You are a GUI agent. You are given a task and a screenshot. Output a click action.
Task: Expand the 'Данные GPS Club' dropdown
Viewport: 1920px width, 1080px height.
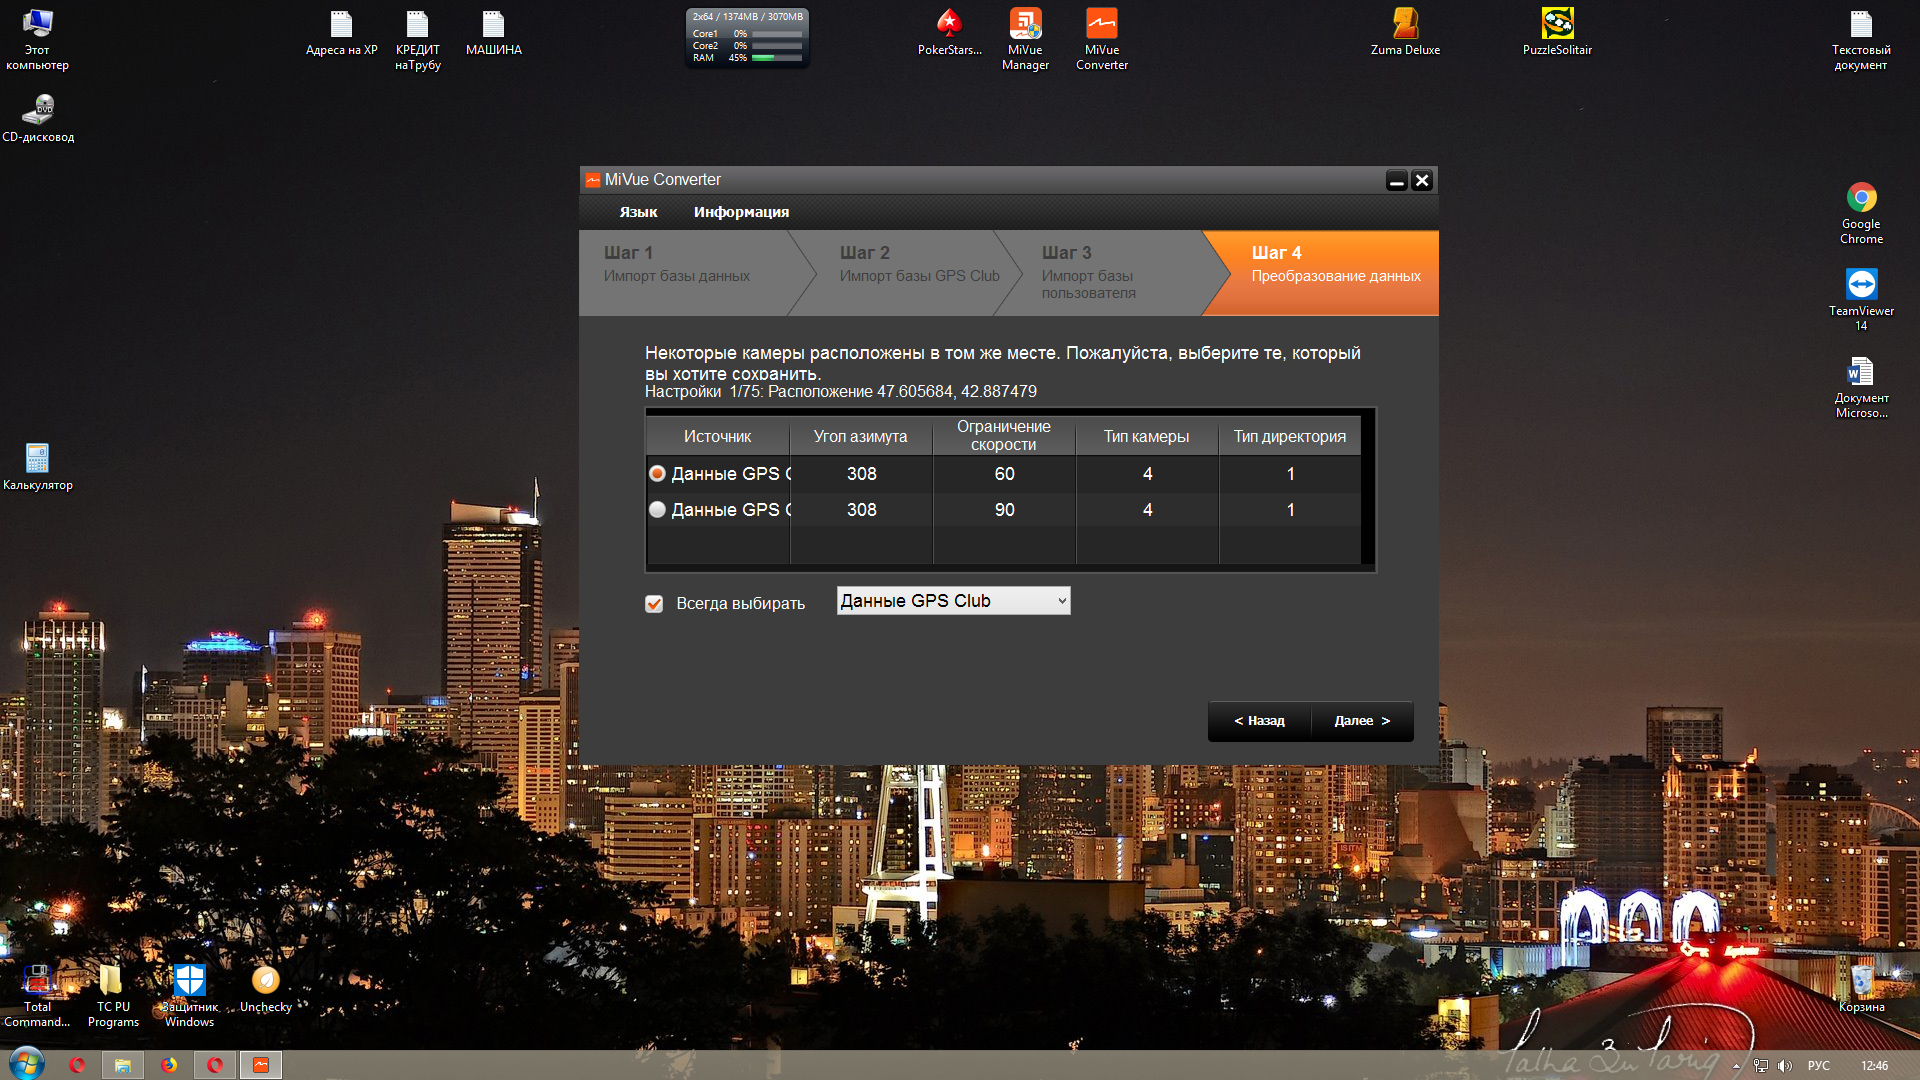point(953,601)
